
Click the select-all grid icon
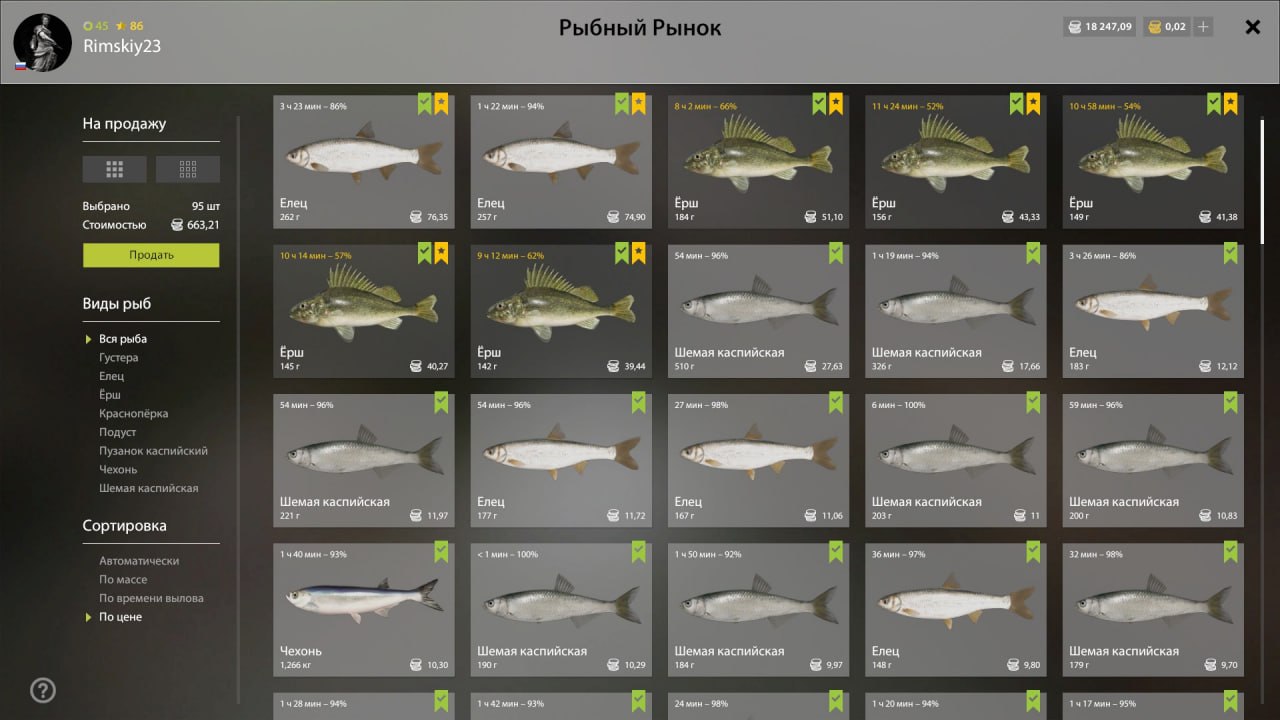point(115,169)
